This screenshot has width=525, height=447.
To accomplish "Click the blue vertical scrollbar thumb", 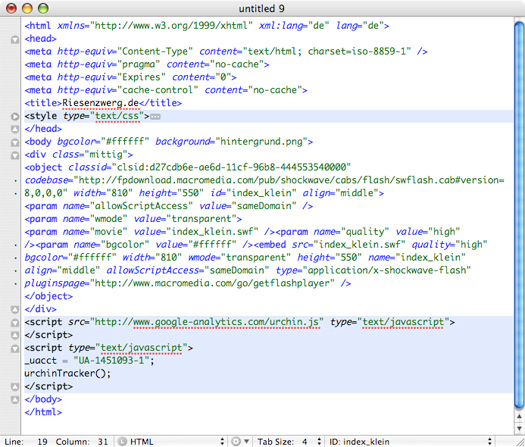I will [x=519, y=214].
